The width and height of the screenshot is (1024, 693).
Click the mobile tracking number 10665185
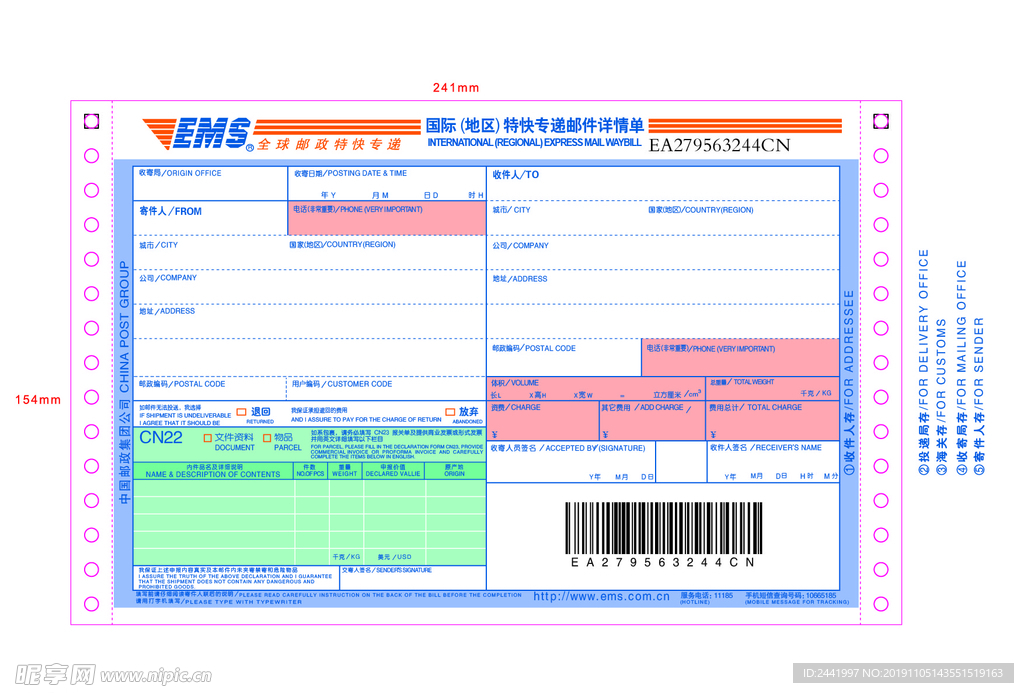[790, 597]
